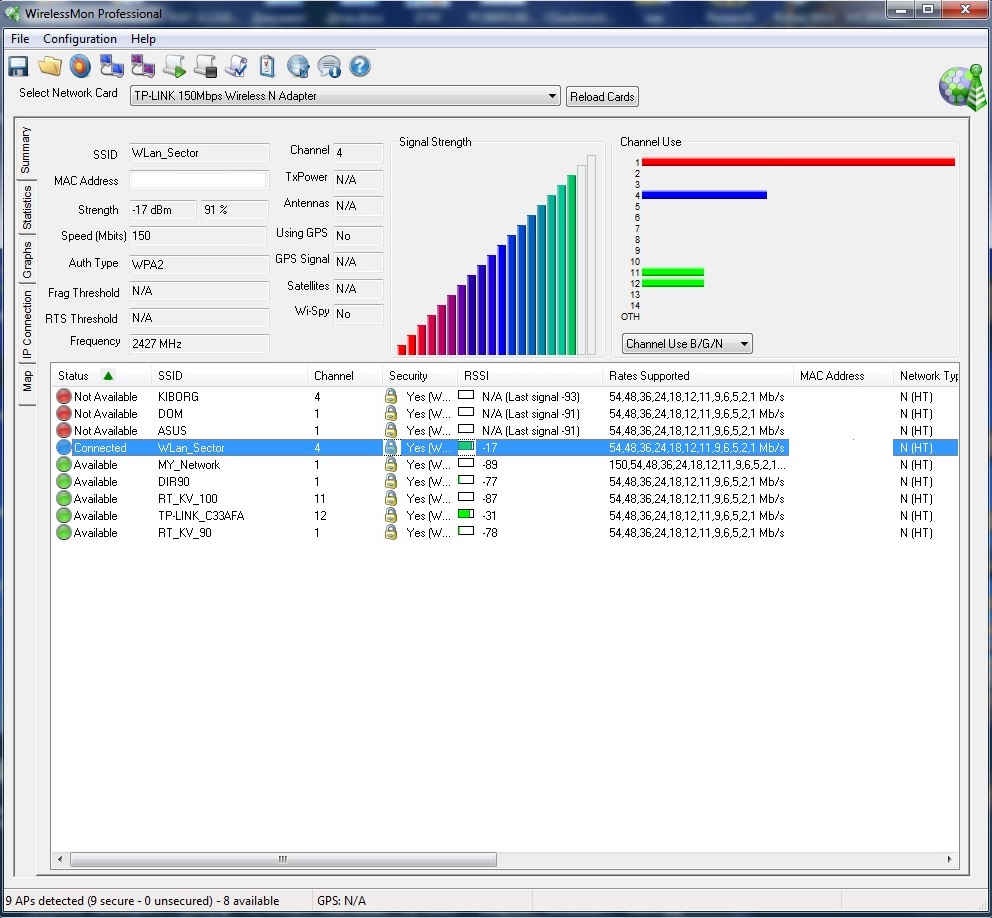Click the globe with checkmark icon
Image resolution: width=992 pixels, height=918 pixels.
click(297, 67)
